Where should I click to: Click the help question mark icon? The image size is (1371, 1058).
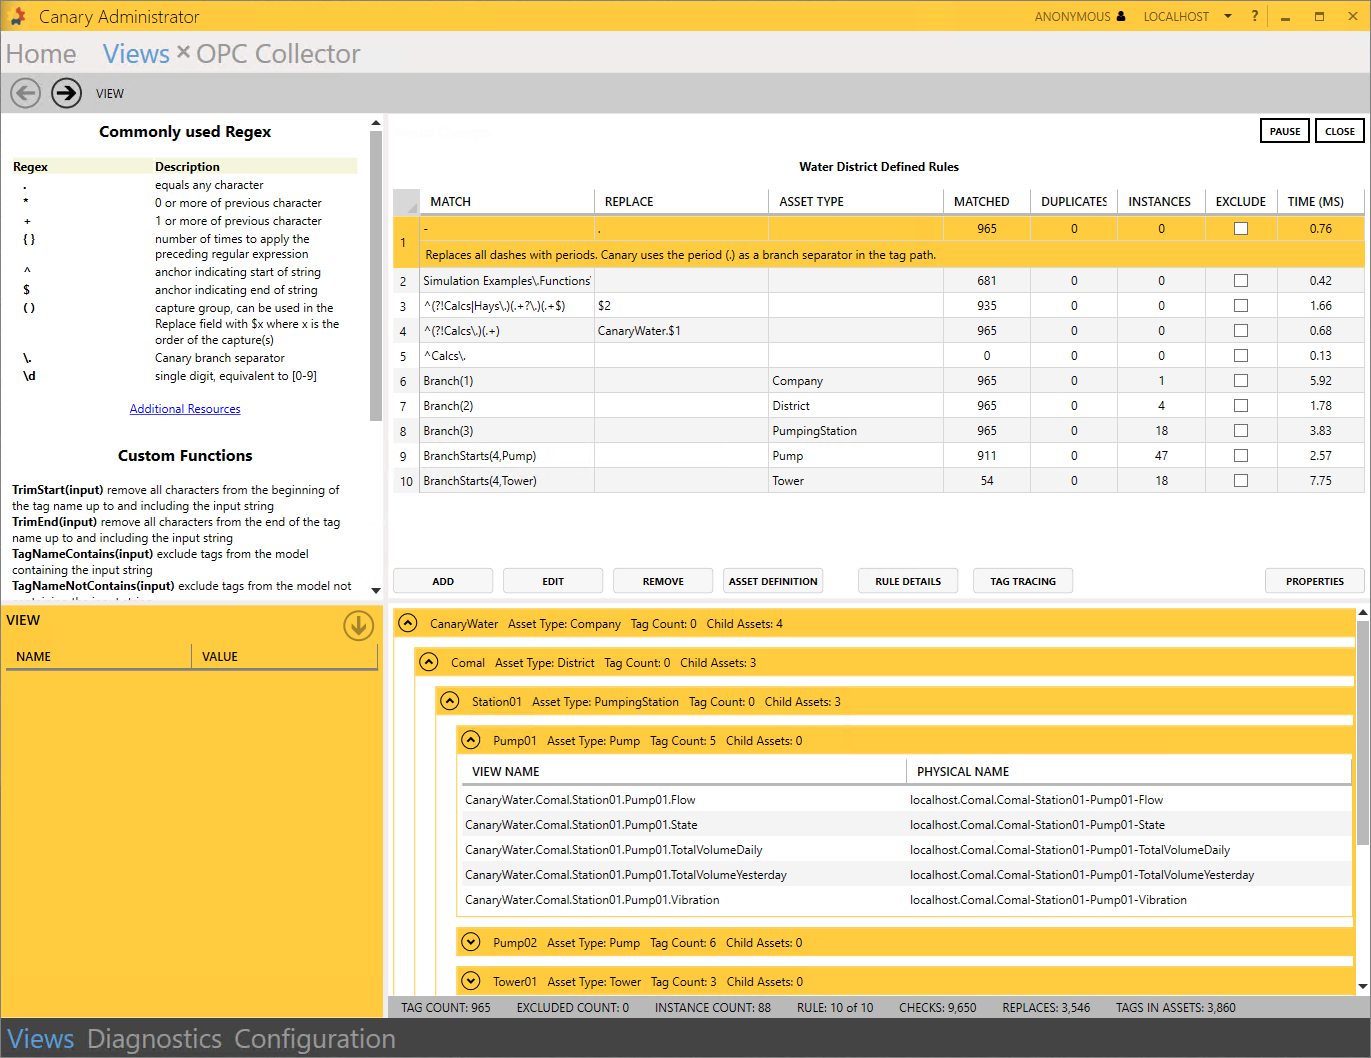(x=1254, y=16)
